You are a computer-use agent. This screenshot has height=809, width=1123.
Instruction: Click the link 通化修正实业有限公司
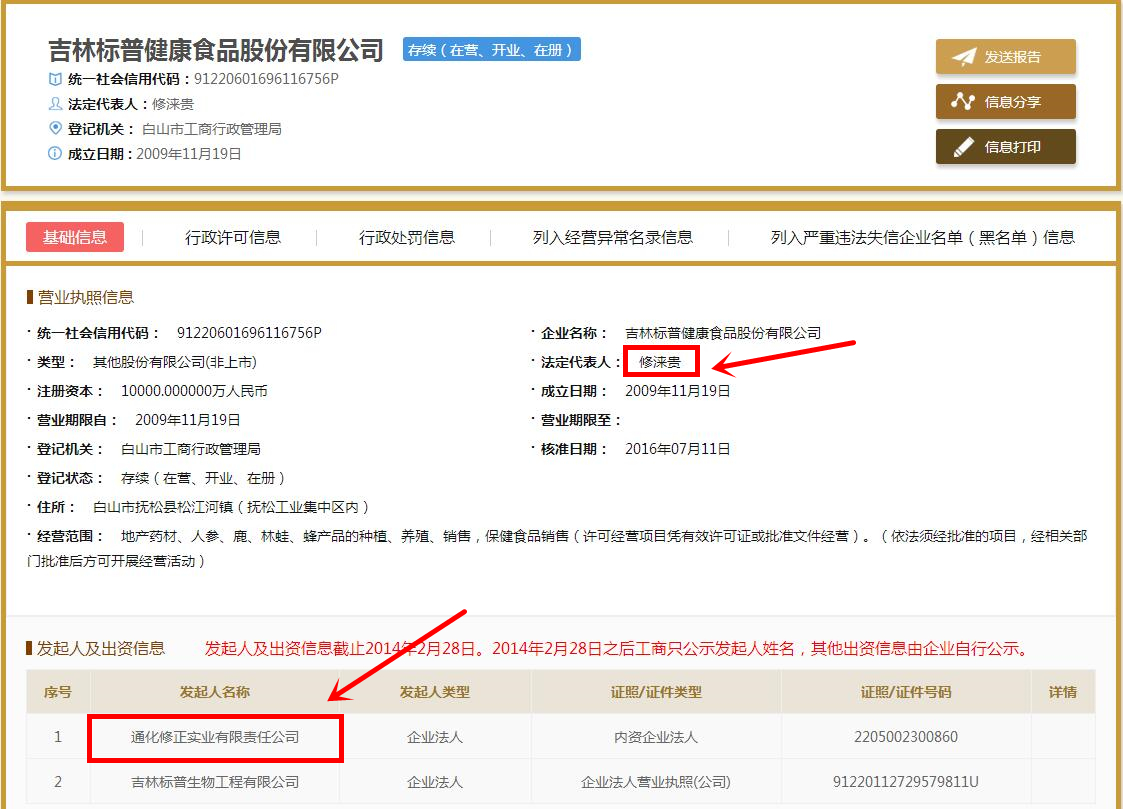217,736
